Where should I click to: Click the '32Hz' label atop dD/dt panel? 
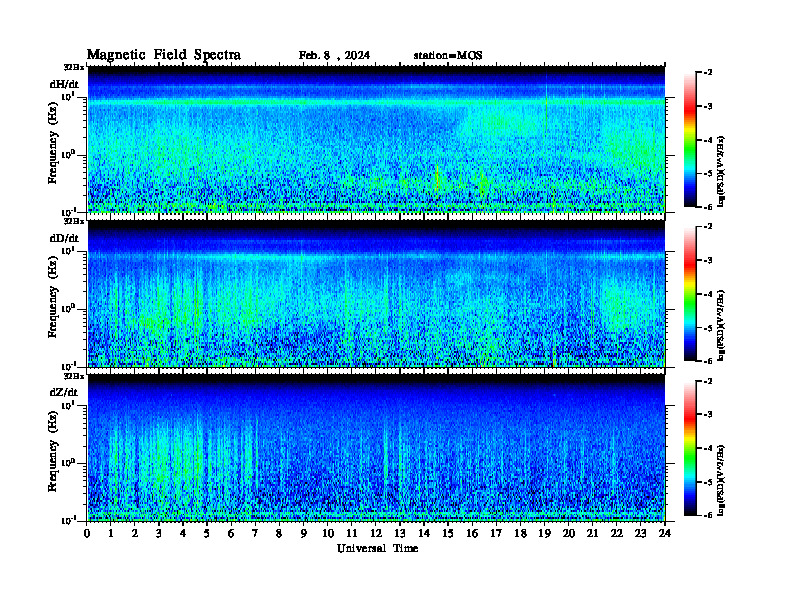(x=74, y=221)
